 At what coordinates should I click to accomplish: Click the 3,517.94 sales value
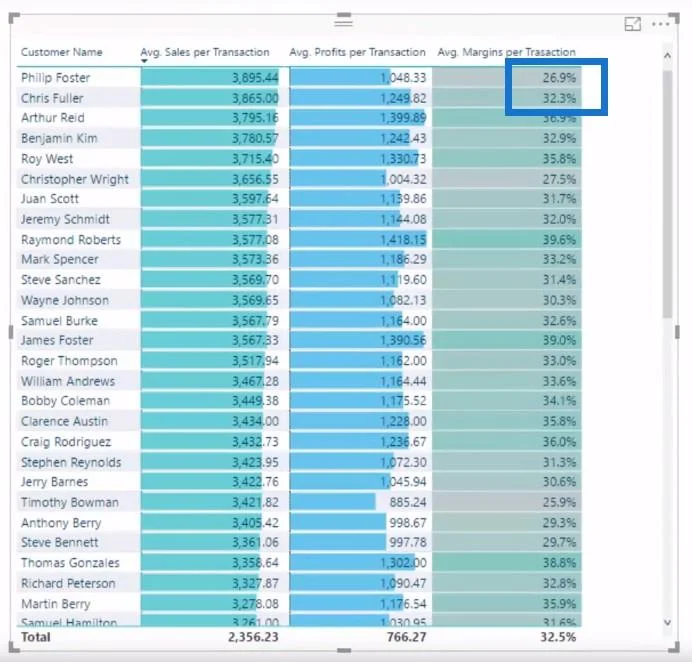coord(255,361)
